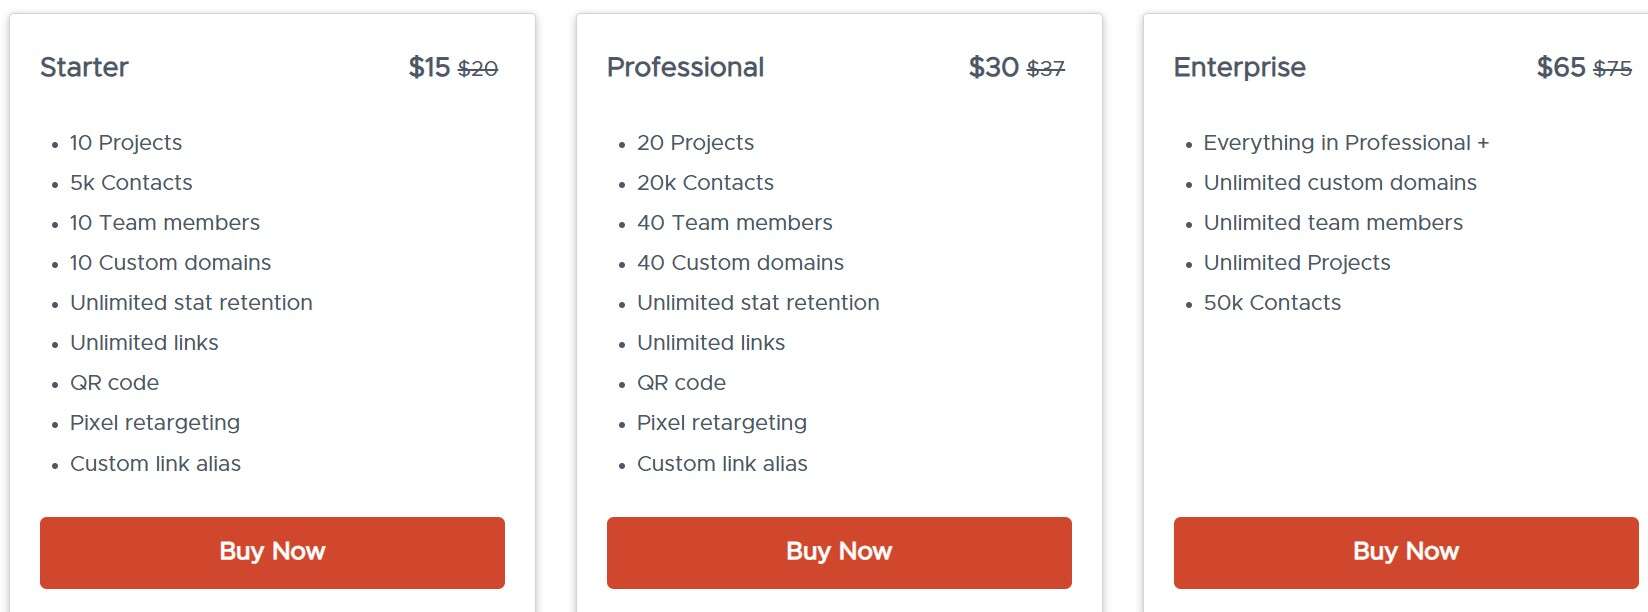Click 'Unlimited Projects' in Enterprise list
The width and height of the screenshot is (1648, 612).
point(1297,263)
